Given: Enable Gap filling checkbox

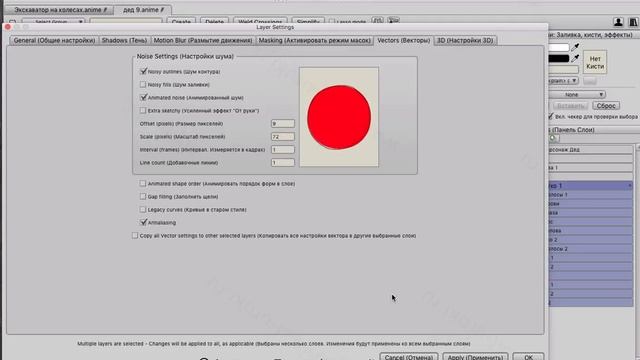Looking at the screenshot, I should pos(143,197).
